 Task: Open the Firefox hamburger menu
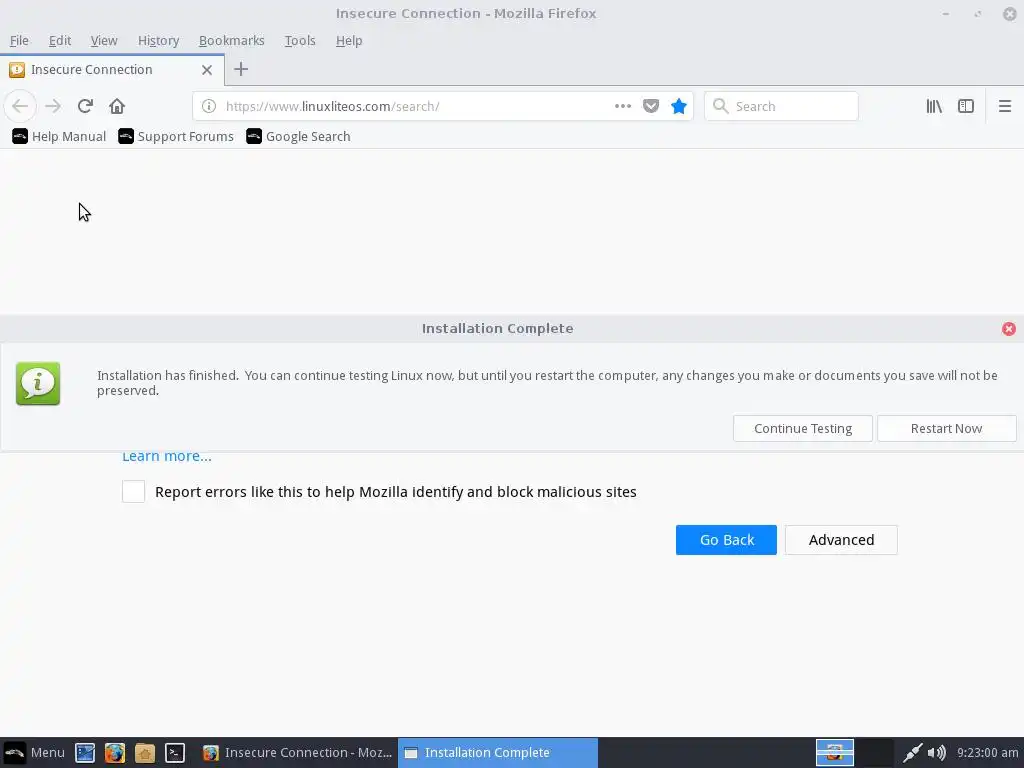1004,106
